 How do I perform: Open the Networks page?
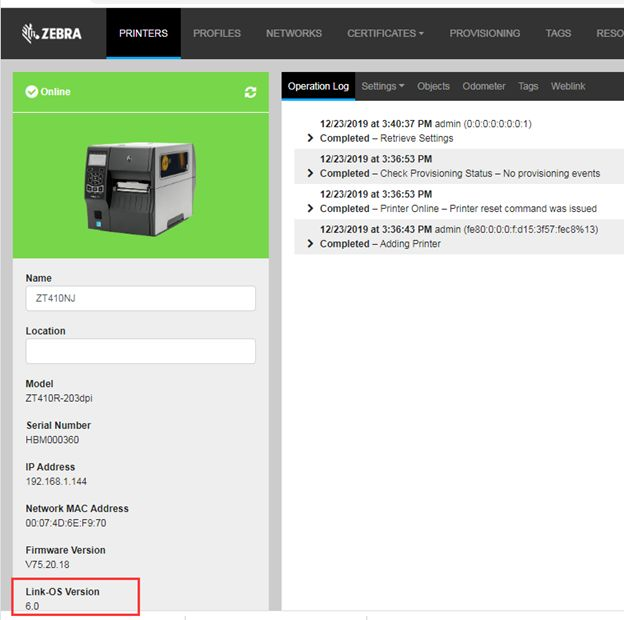(294, 33)
